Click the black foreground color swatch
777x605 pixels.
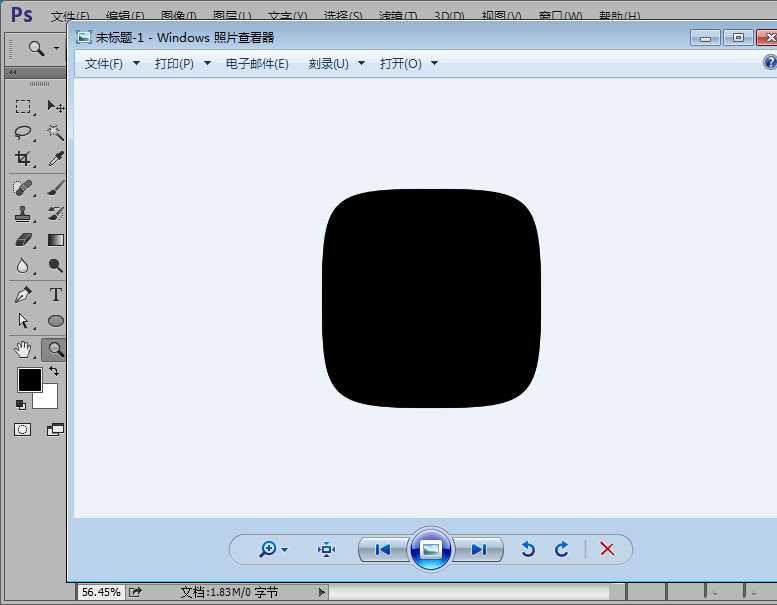pyautogui.click(x=29, y=380)
